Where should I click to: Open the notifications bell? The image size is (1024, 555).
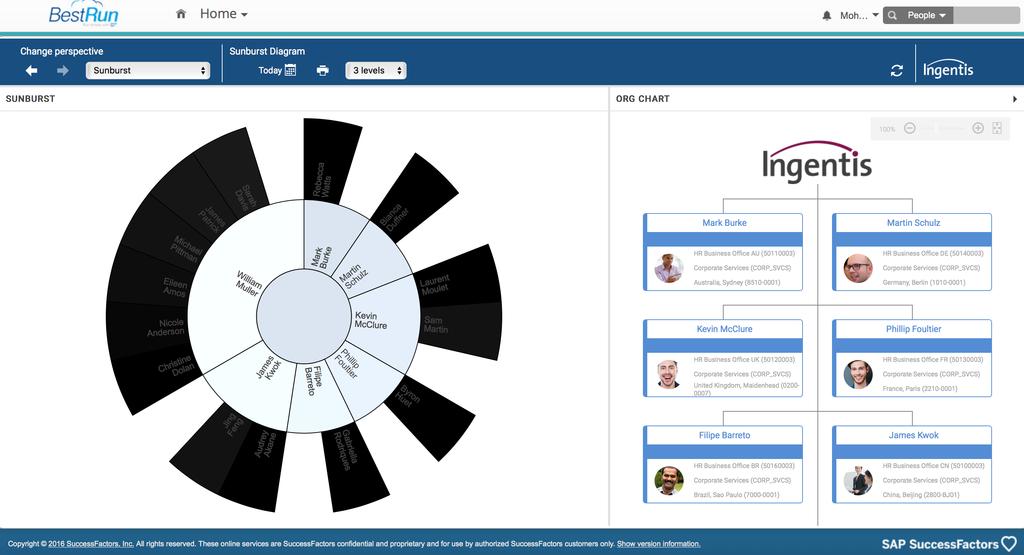(827, 15)
